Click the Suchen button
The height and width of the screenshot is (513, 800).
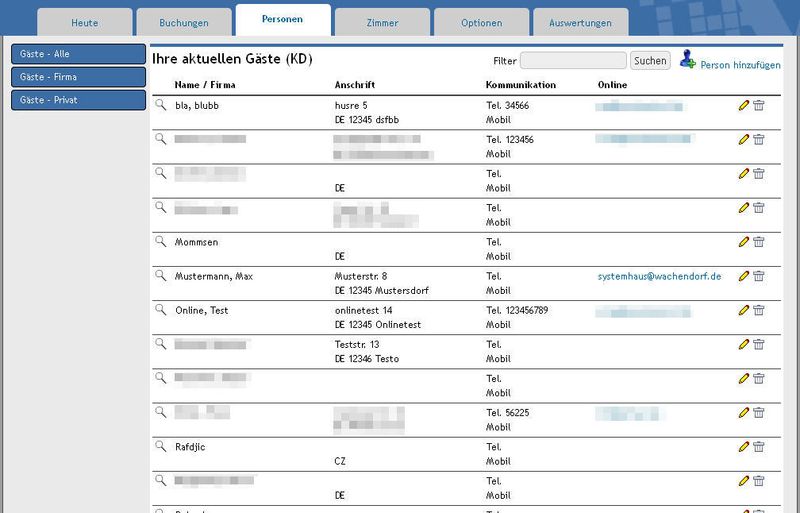(650, 60)
